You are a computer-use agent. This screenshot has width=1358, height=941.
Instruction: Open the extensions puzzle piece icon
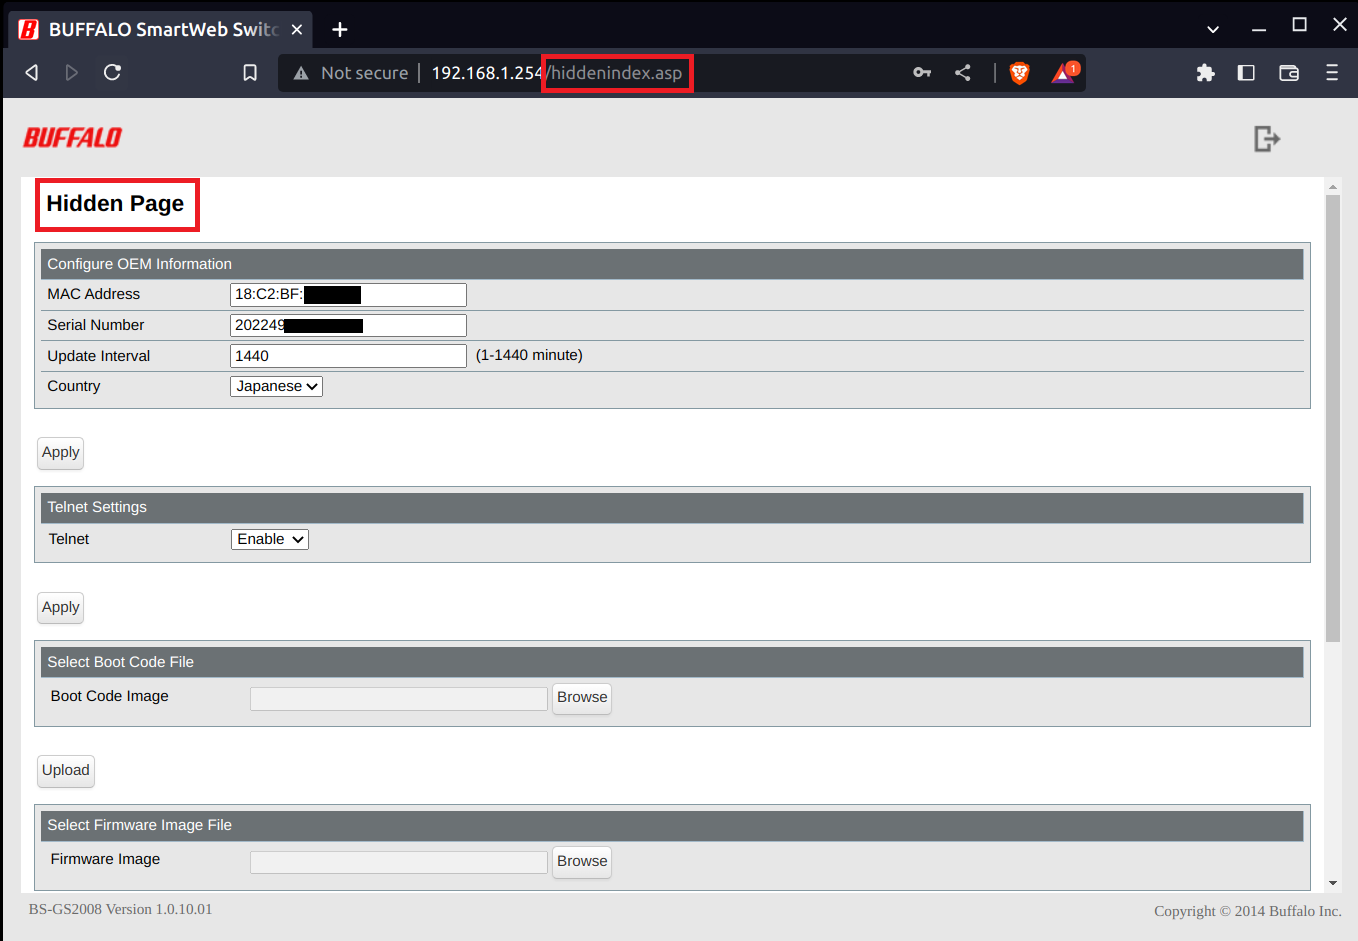[1205, 73]
